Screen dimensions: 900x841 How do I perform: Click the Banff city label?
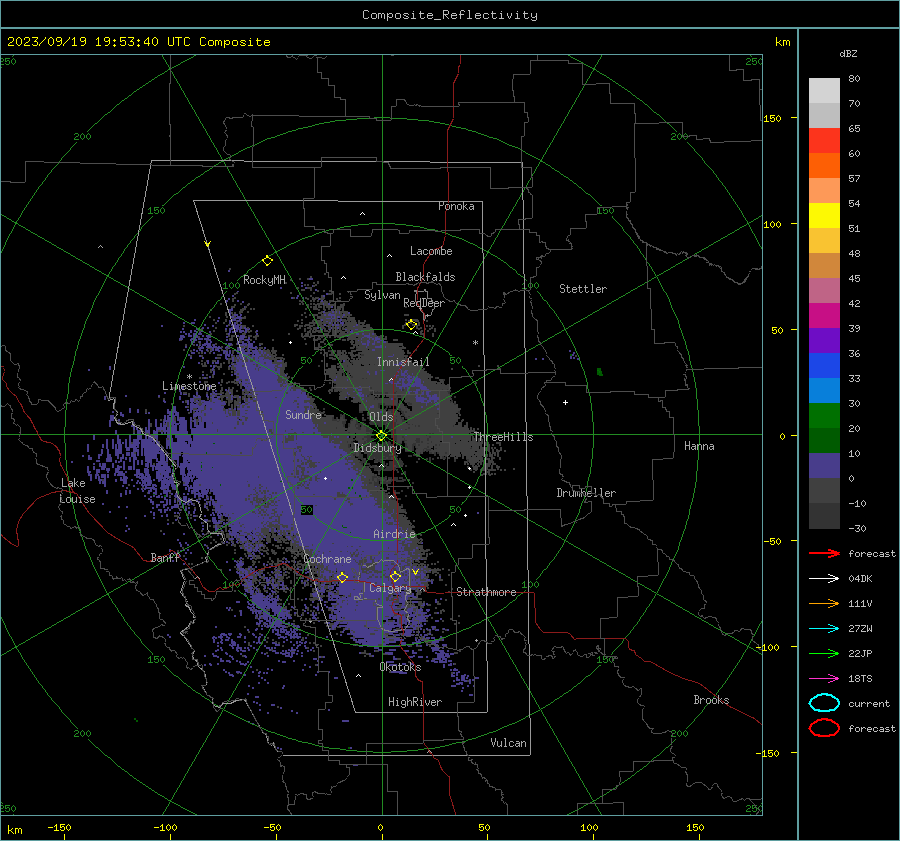tap(165, 558)
